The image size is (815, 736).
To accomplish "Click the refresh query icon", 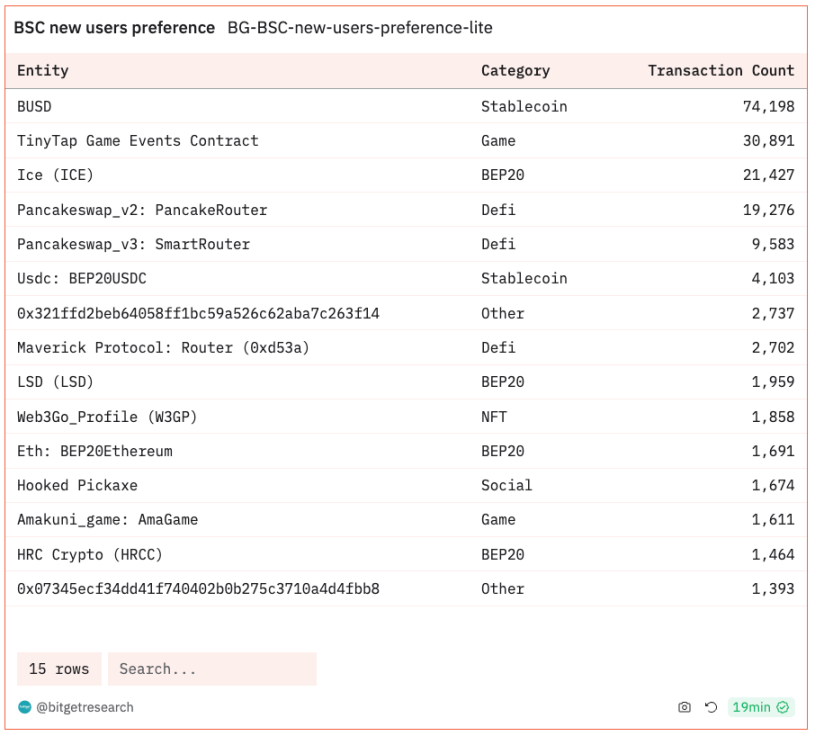I will point(710,707).
